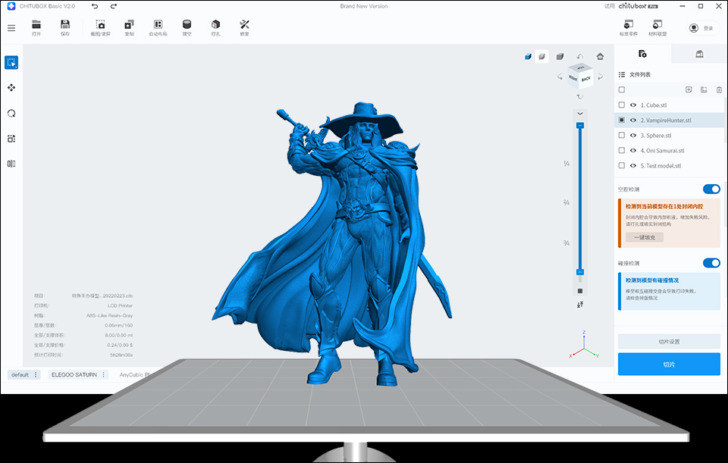Click the Open file folder icon

point(36,25)
